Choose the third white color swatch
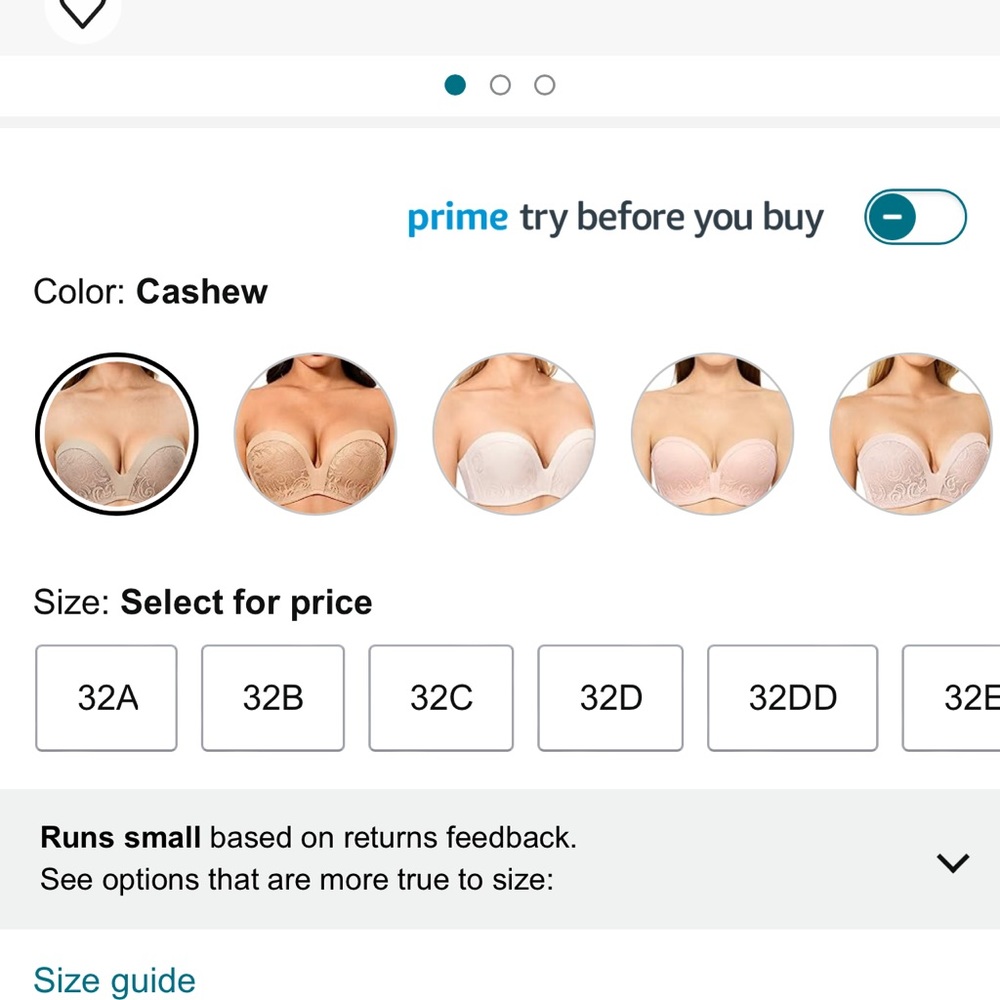The image size is (1000, 1000). click(514, 434)
